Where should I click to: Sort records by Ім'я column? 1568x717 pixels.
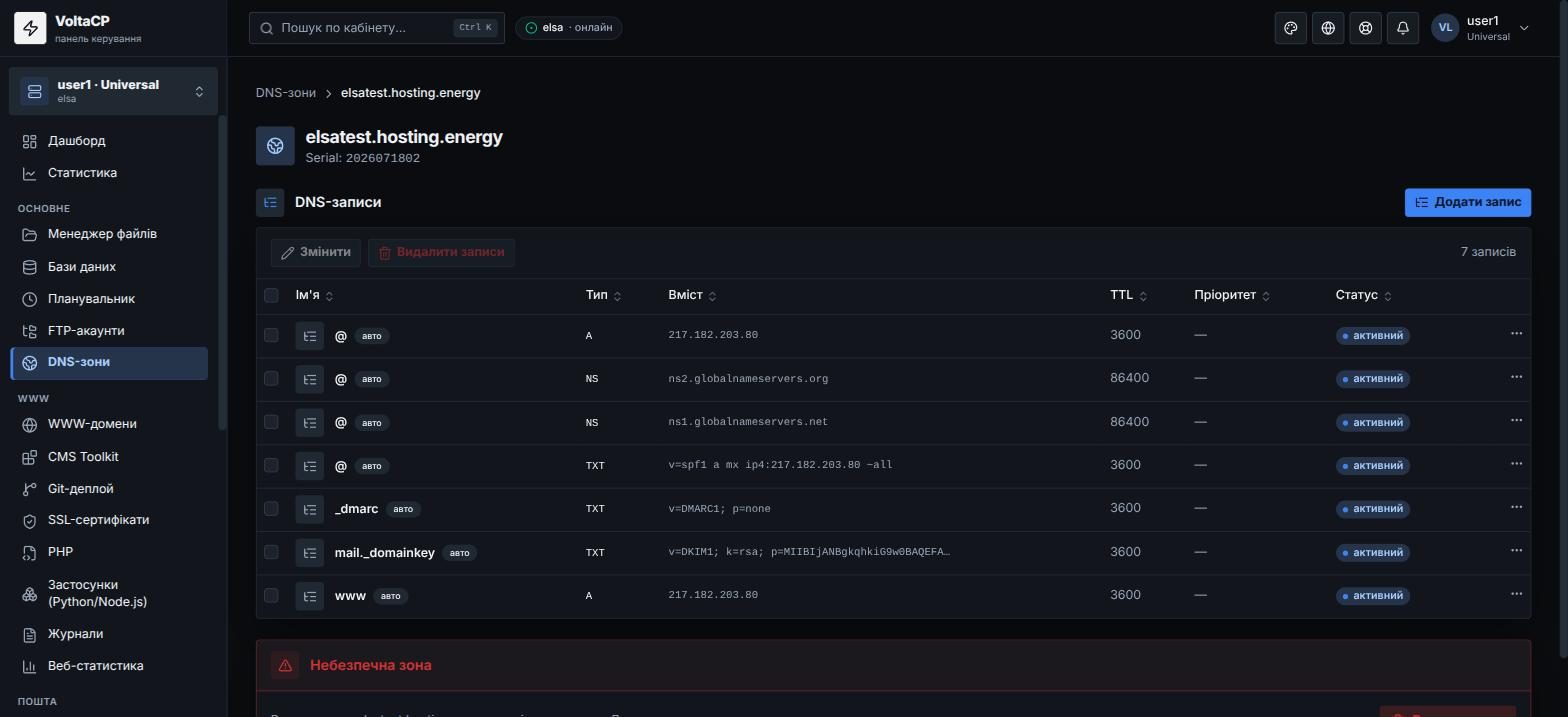point(314,295)
